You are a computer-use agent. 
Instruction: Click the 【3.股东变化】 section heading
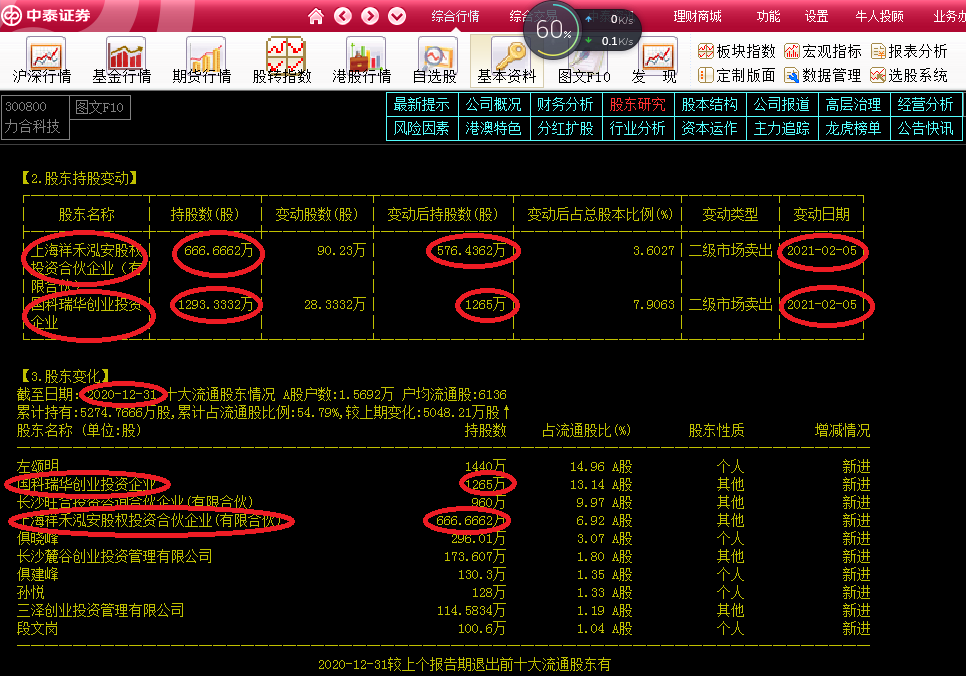[x=65, y=376]
